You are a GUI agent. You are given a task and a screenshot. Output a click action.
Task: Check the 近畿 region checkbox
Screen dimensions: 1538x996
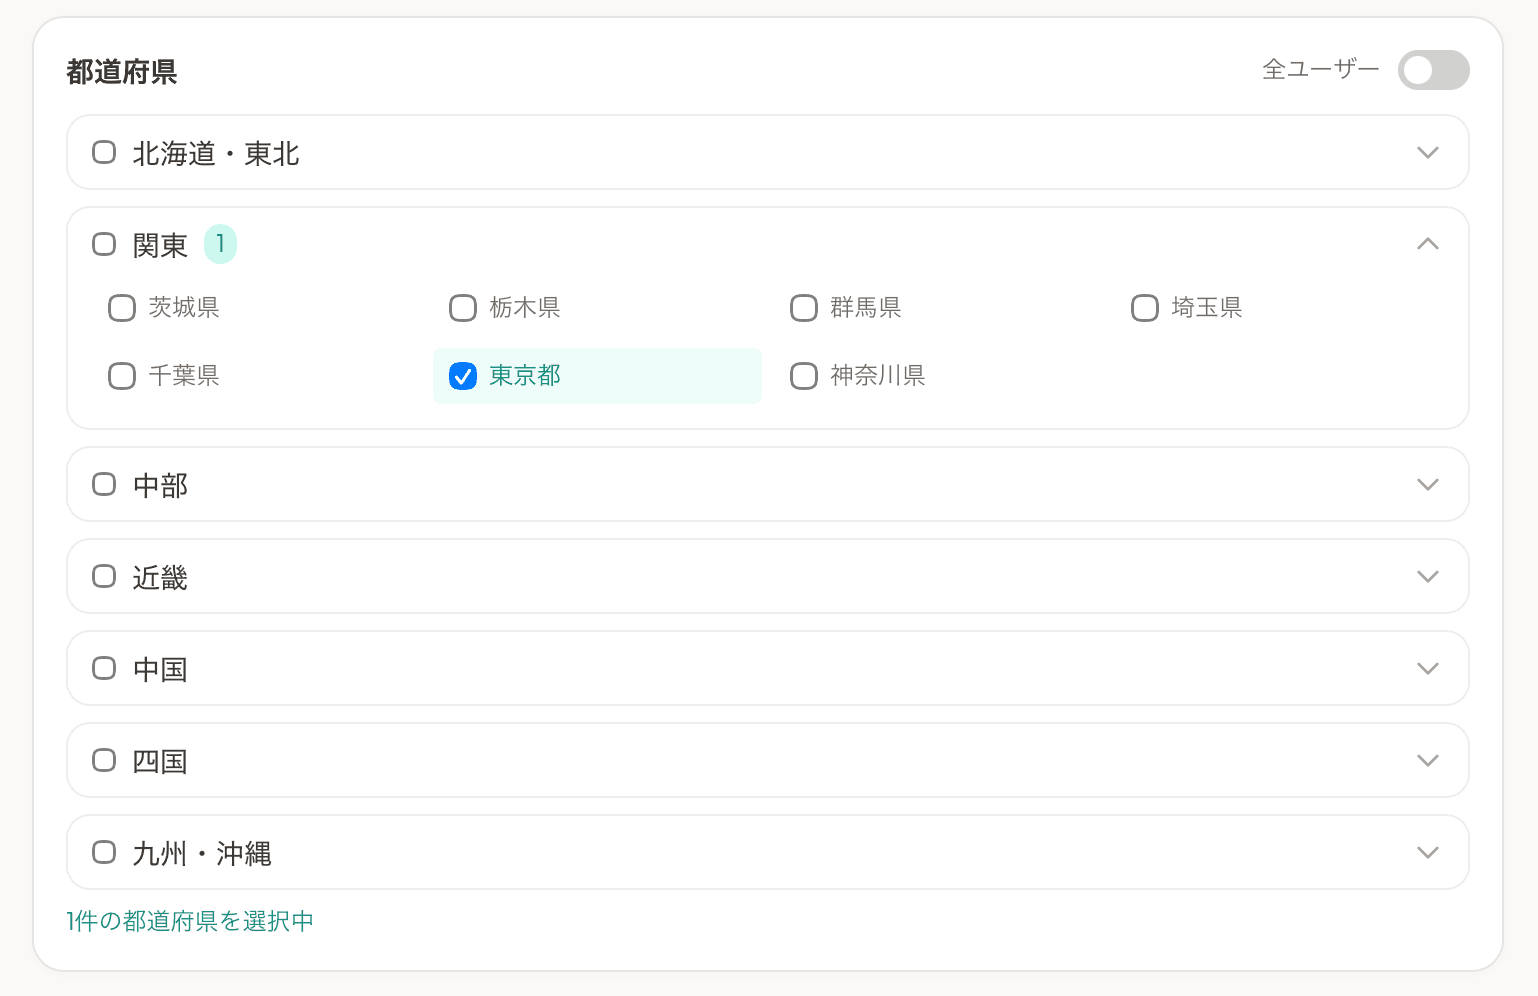coord(104,575)
